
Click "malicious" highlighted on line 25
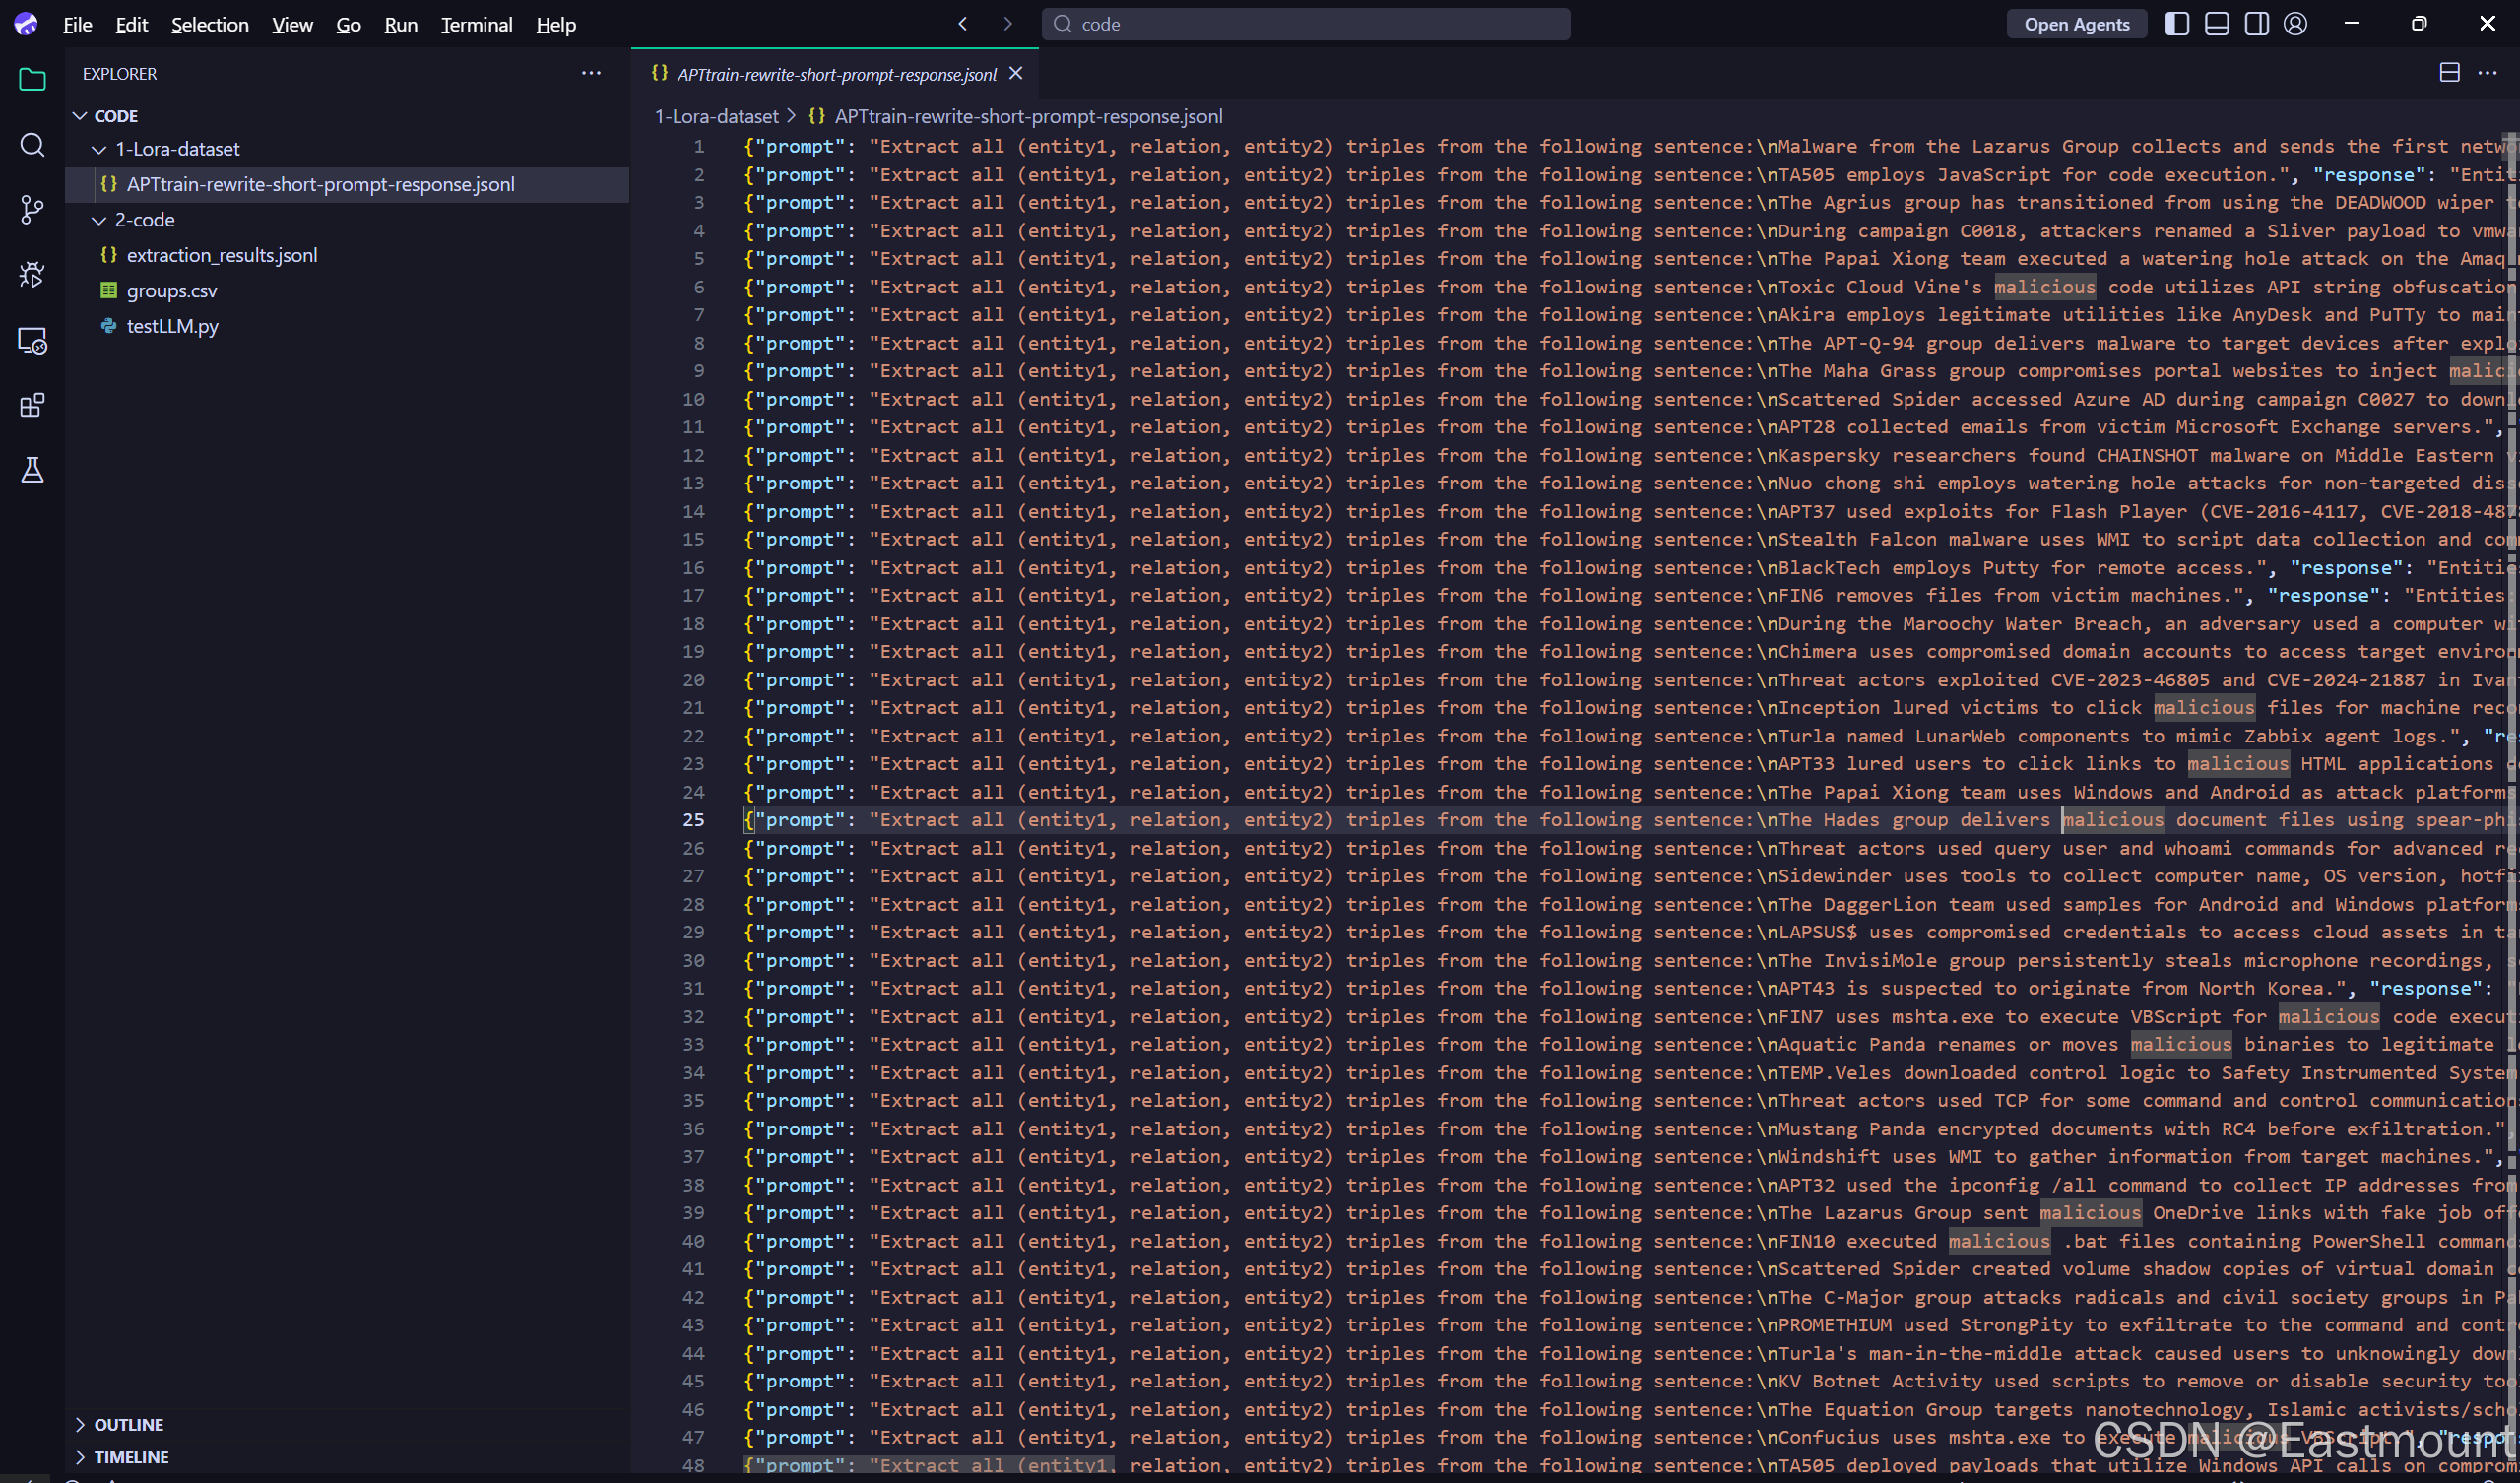[2113, 820]
